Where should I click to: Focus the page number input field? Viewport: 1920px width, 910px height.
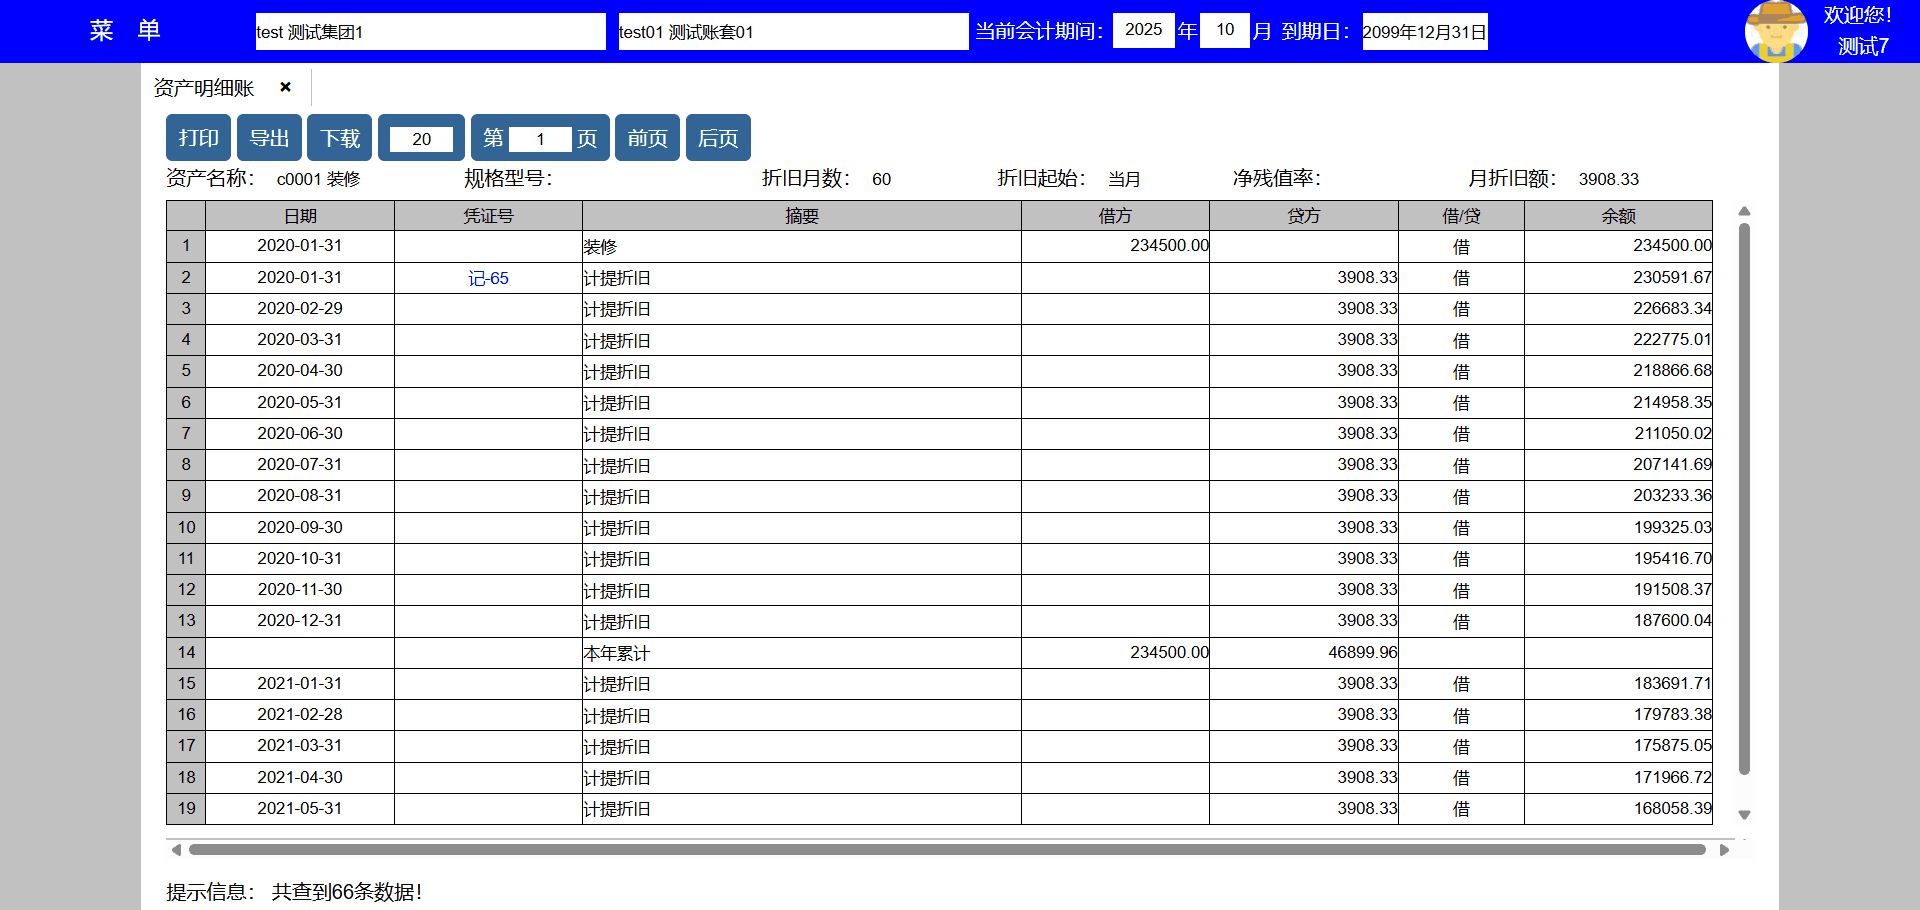pyautogui.click(x=540, y=139)
